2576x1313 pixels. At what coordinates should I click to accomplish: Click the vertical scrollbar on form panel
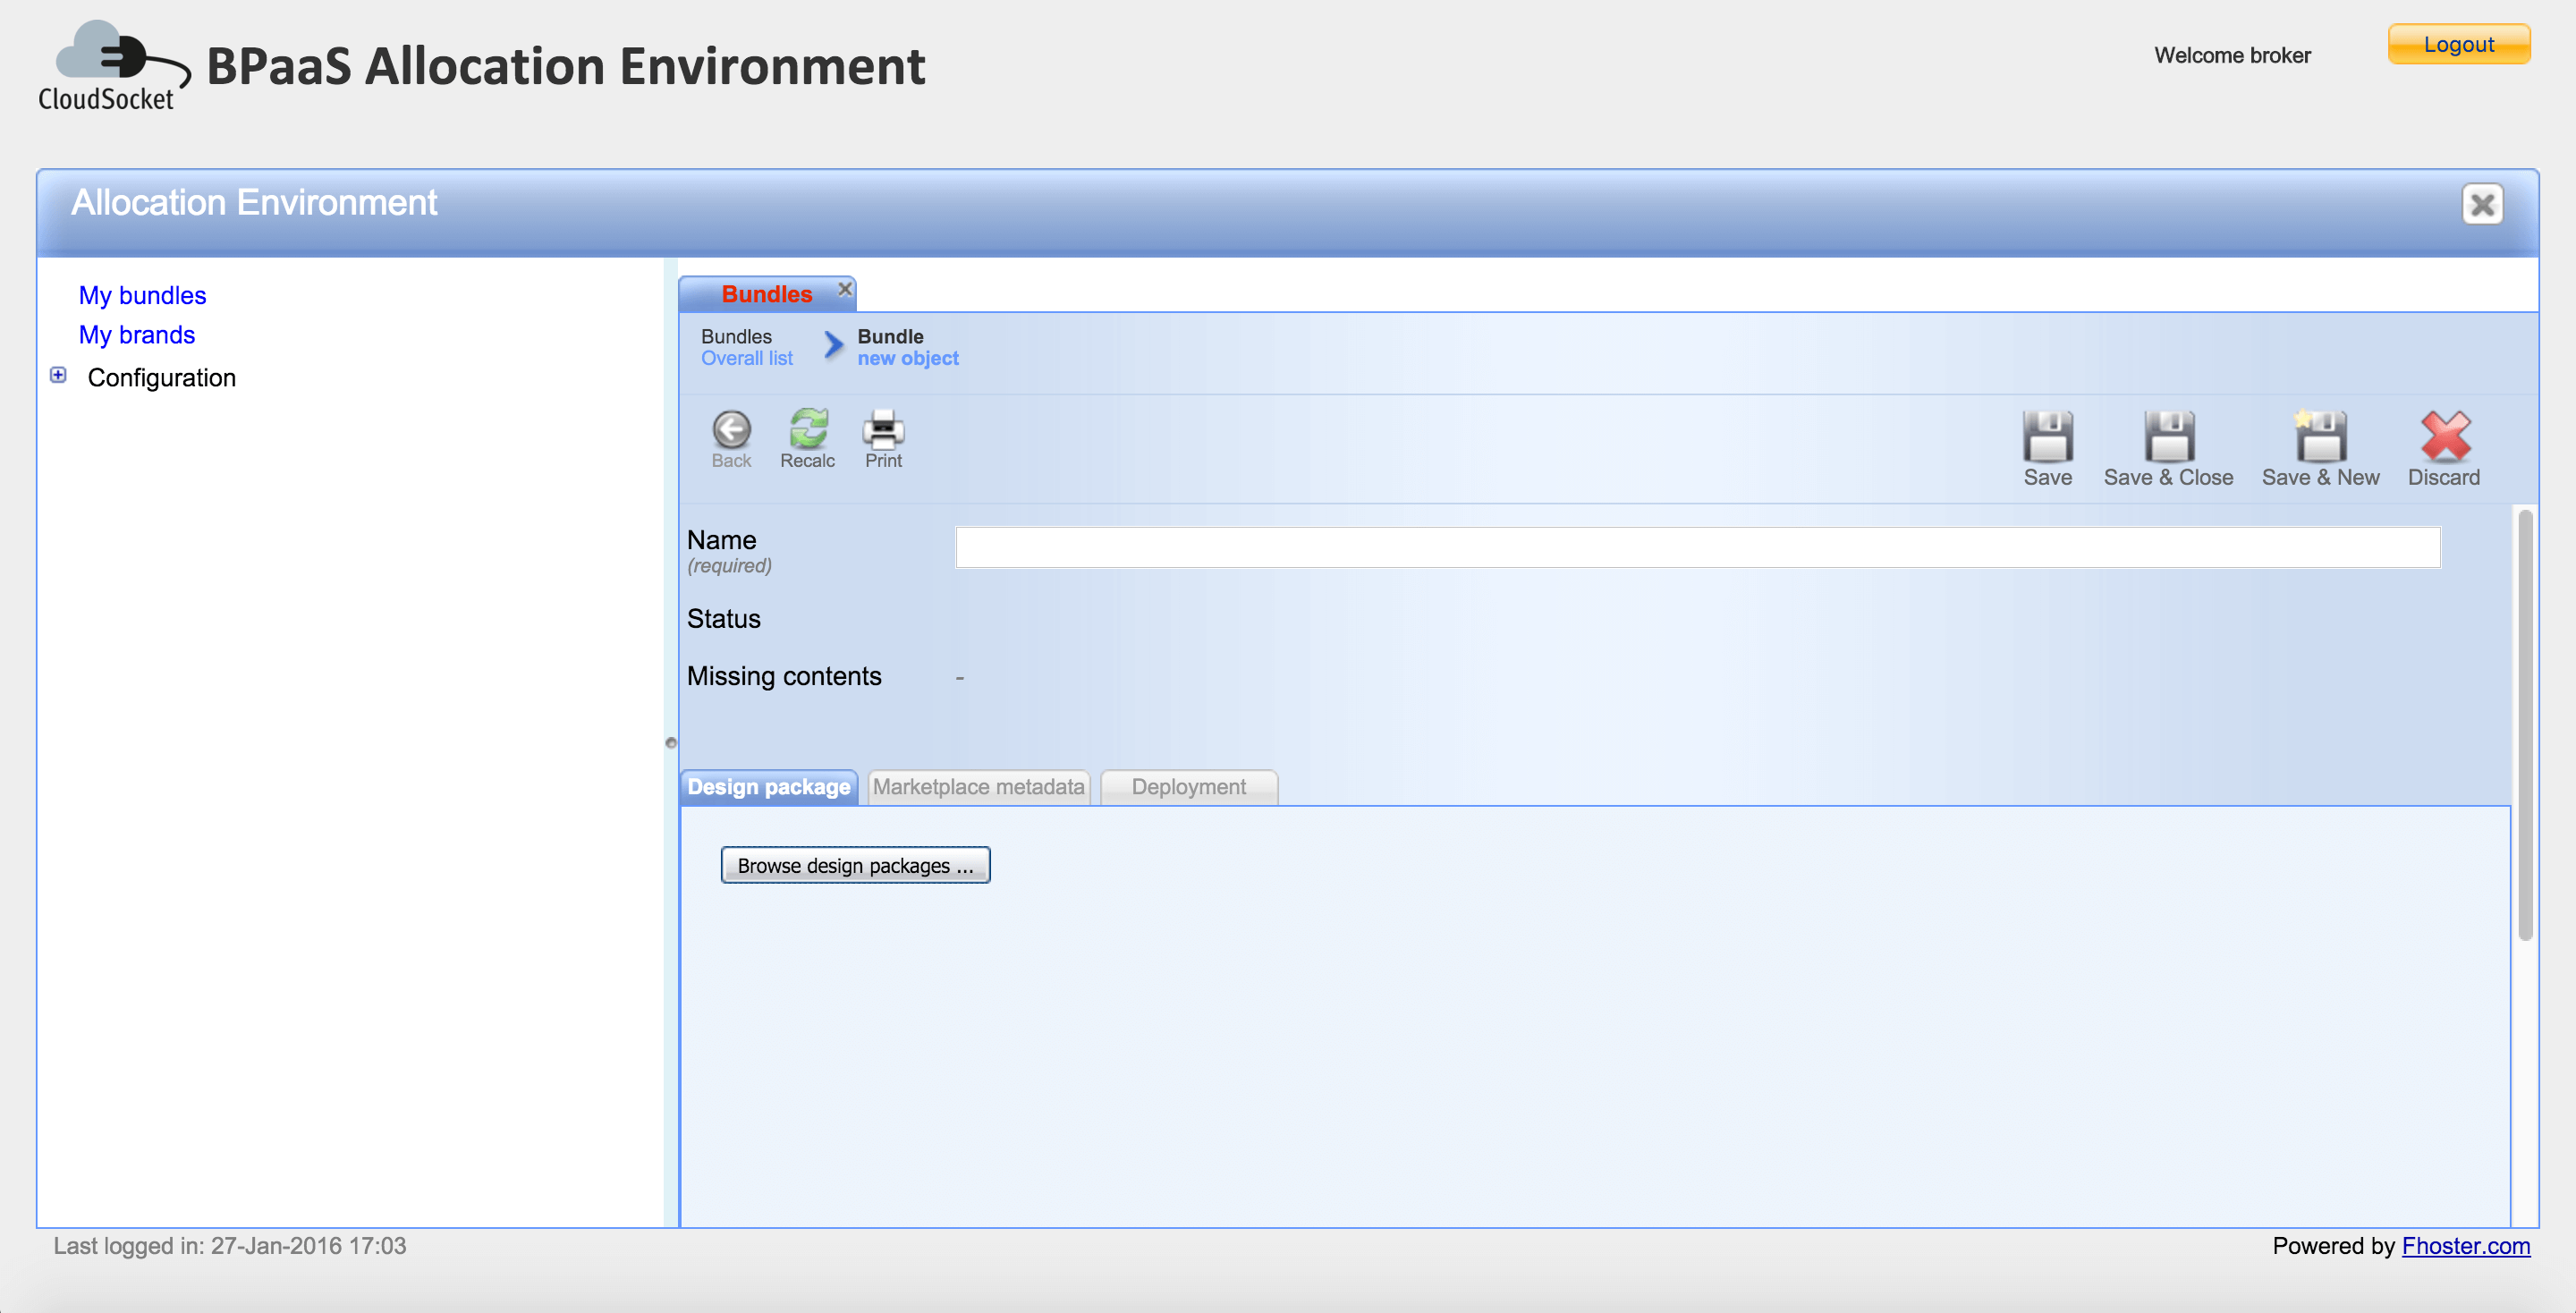(x=2525, y=725)
